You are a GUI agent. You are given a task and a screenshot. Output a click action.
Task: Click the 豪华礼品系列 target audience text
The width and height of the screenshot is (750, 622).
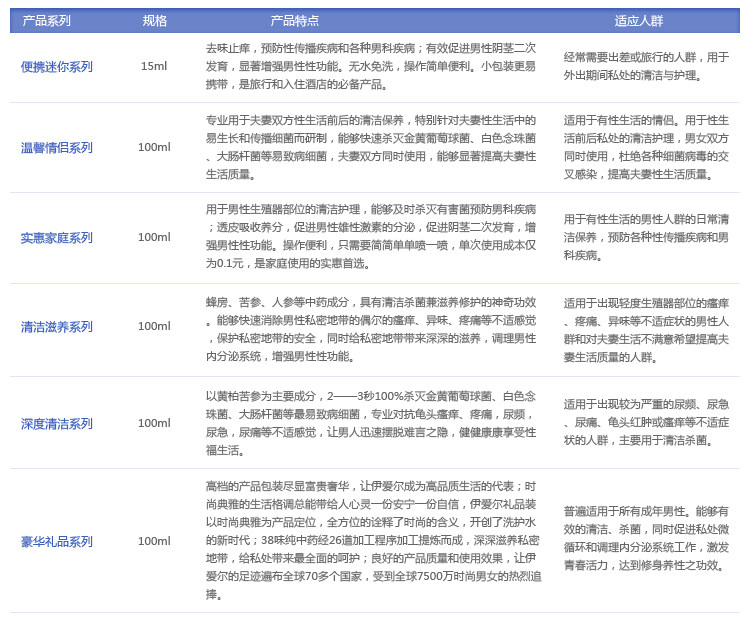(646, 537)
